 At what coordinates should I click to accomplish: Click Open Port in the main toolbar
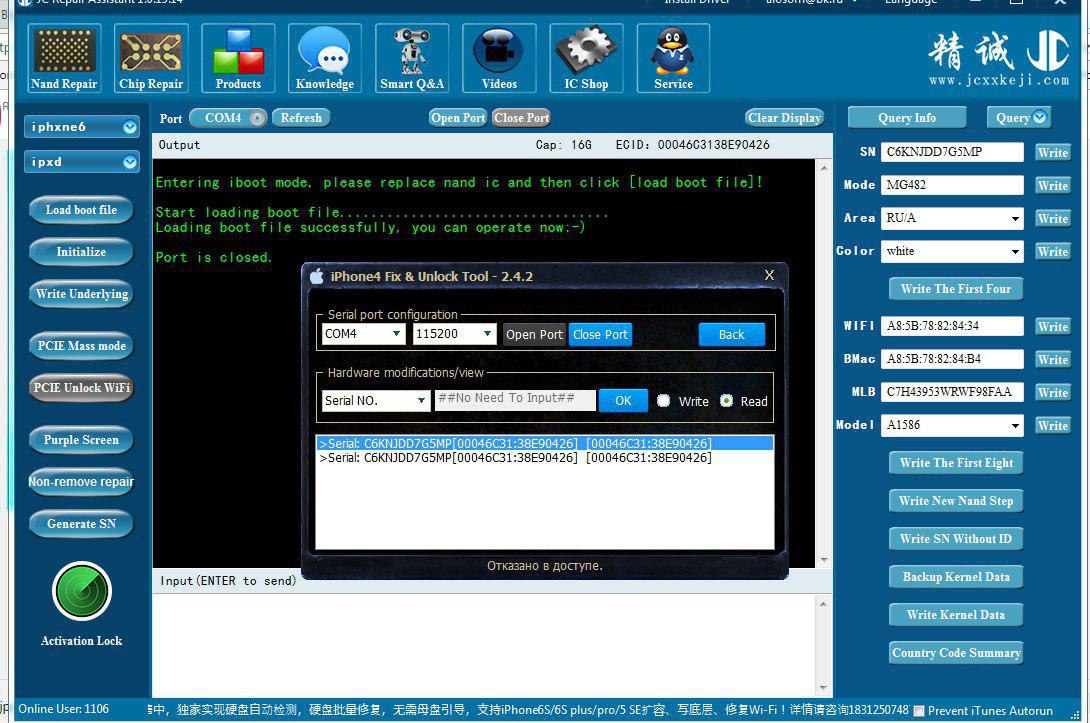click(458, 118)
